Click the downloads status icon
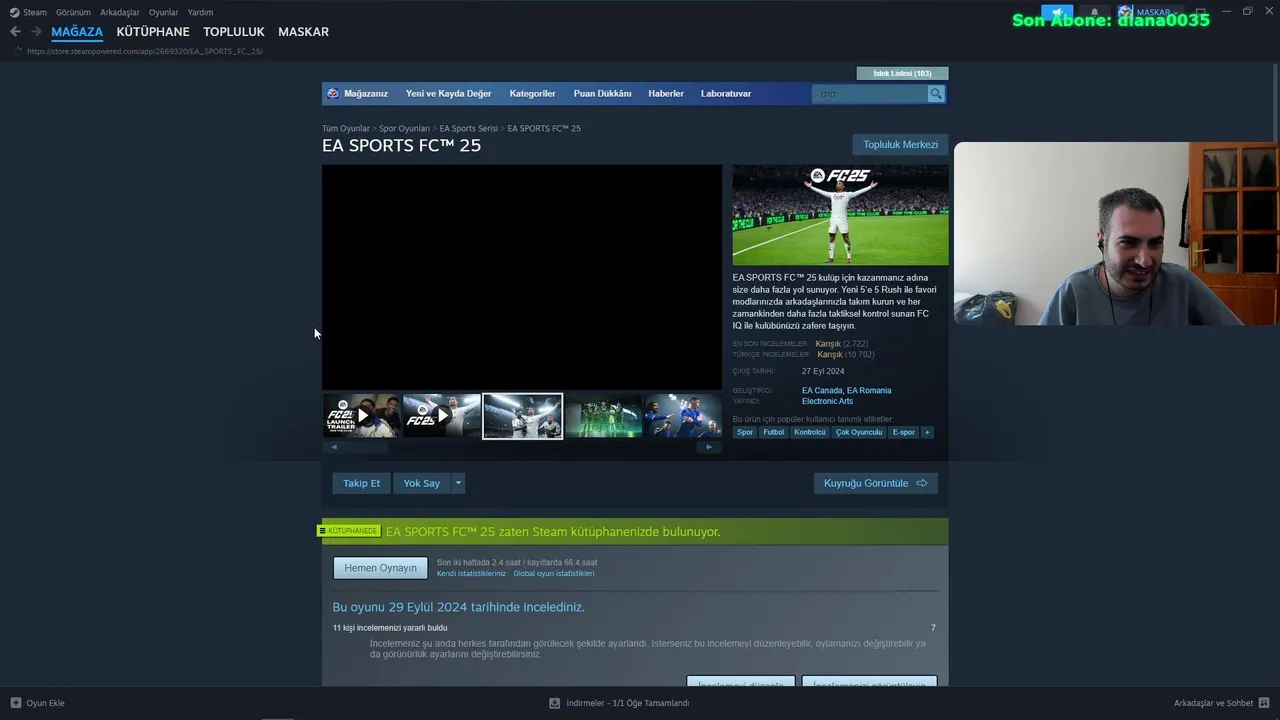1280x720 pixels. [554, 703]
